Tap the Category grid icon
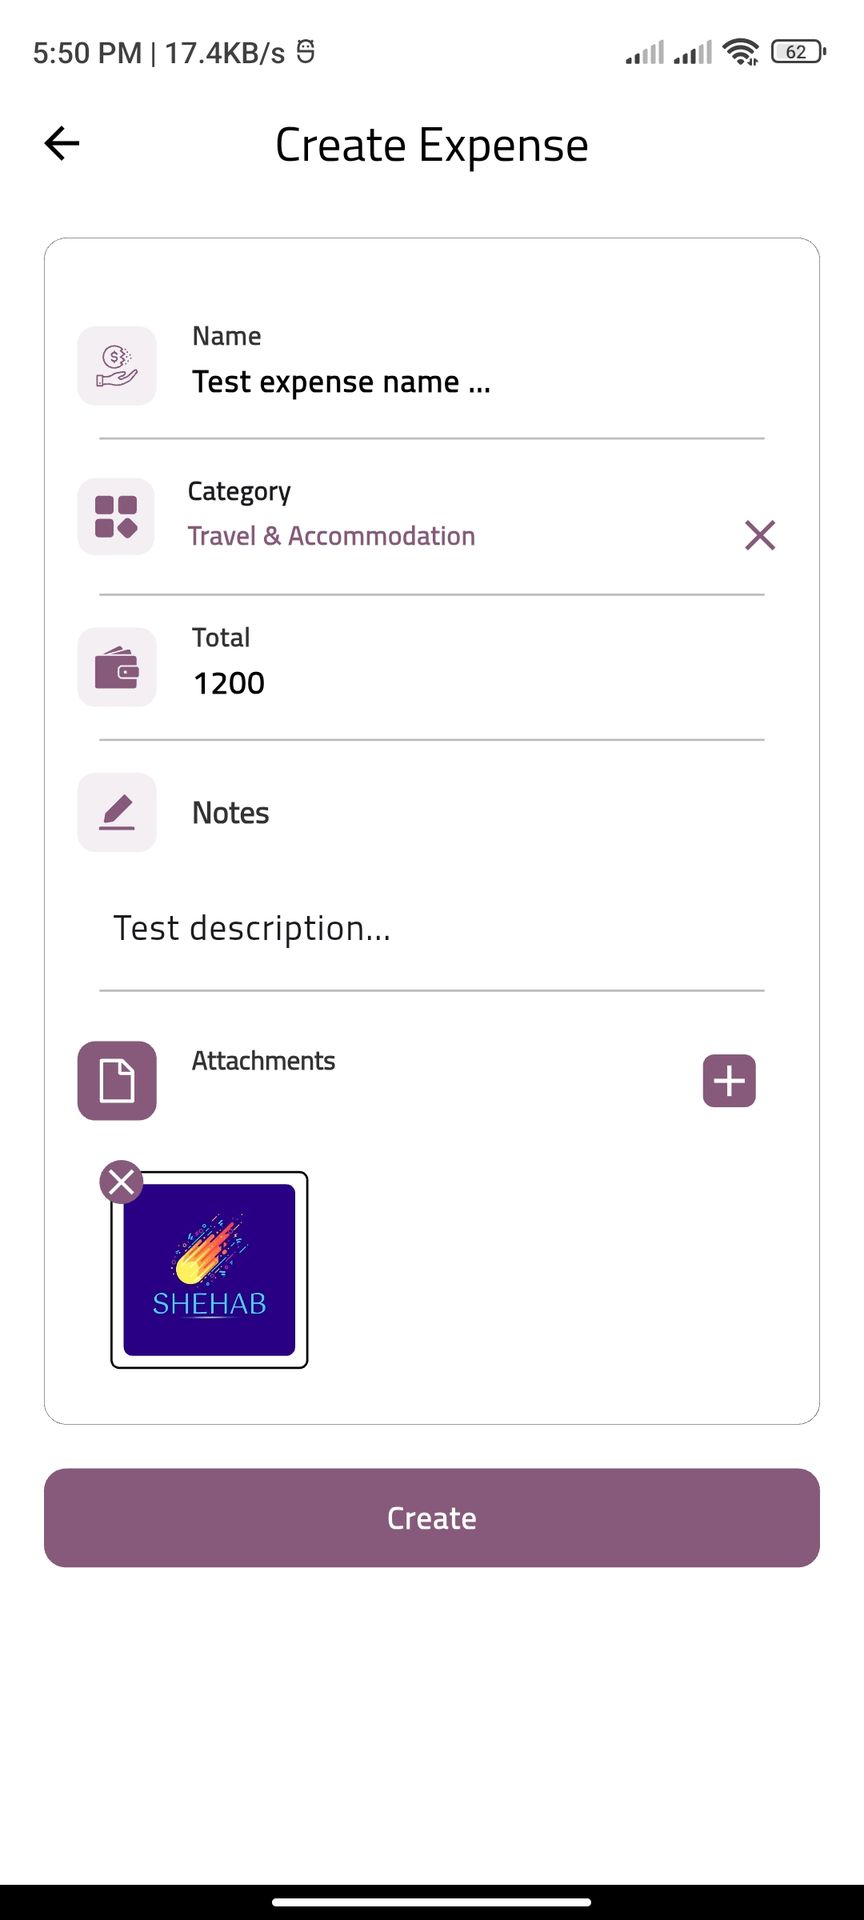This screenshot has height=1920, width=864. (116, 517)
